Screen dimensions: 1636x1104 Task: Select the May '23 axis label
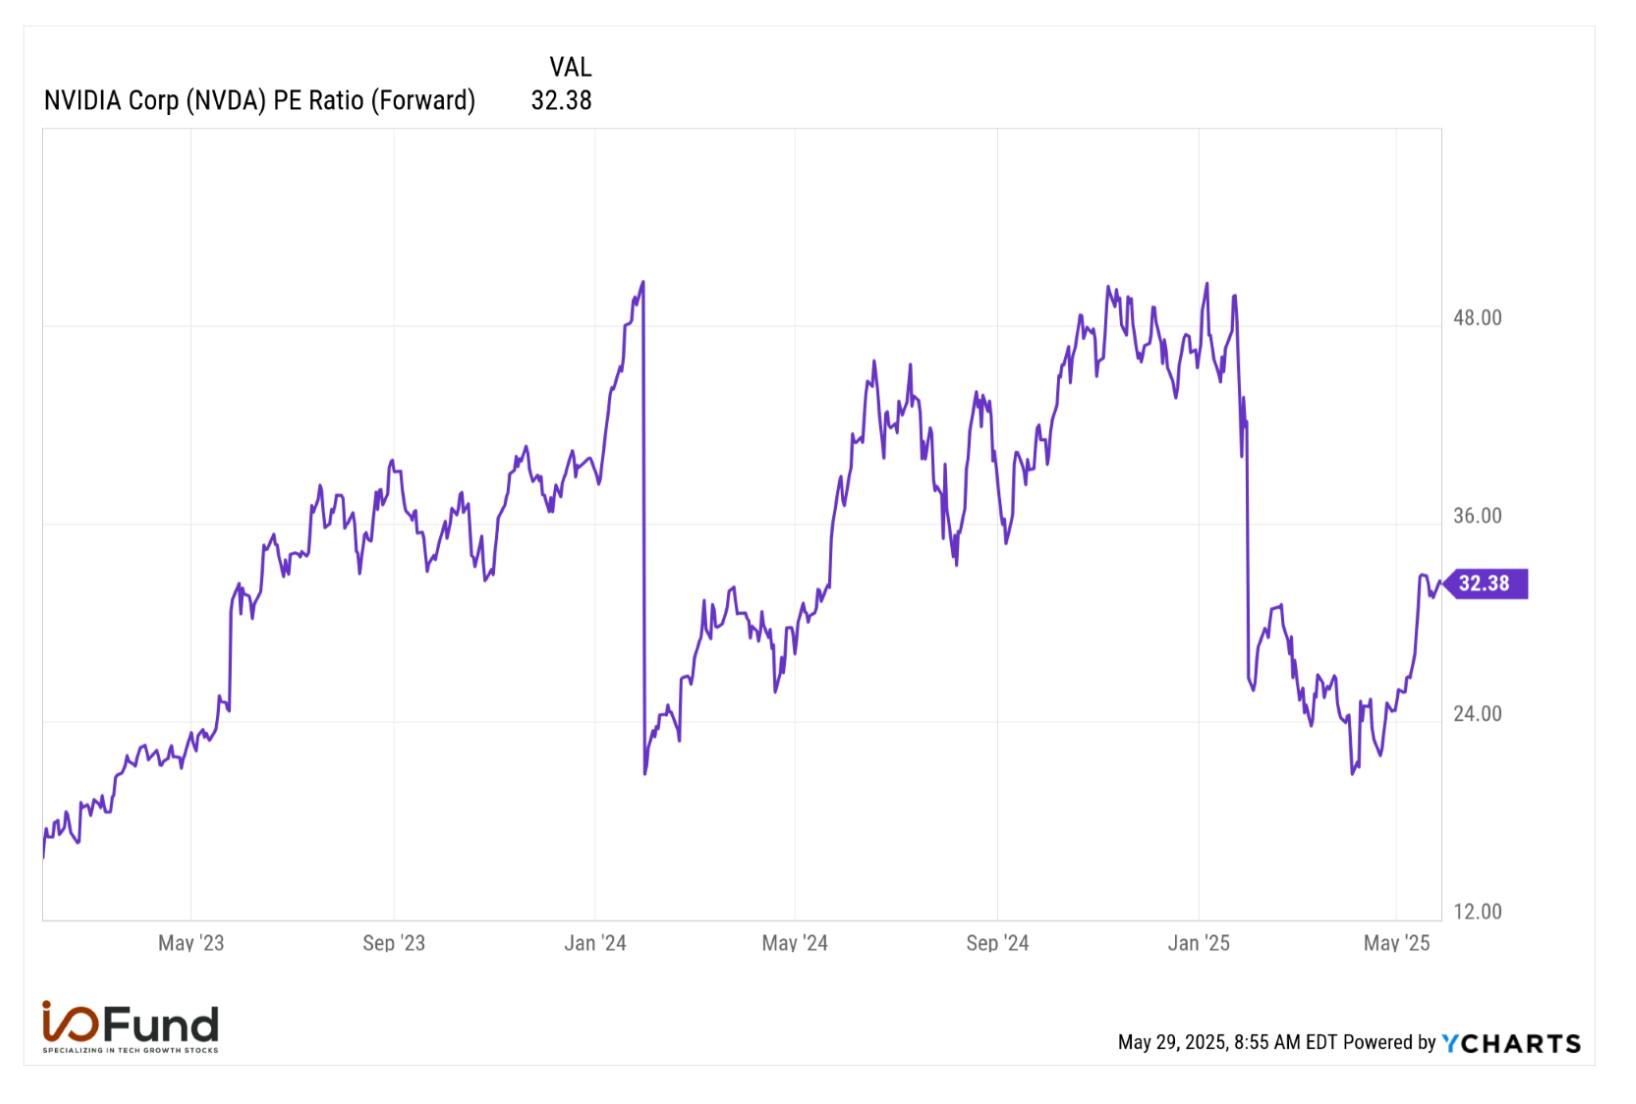pos(191,943)
